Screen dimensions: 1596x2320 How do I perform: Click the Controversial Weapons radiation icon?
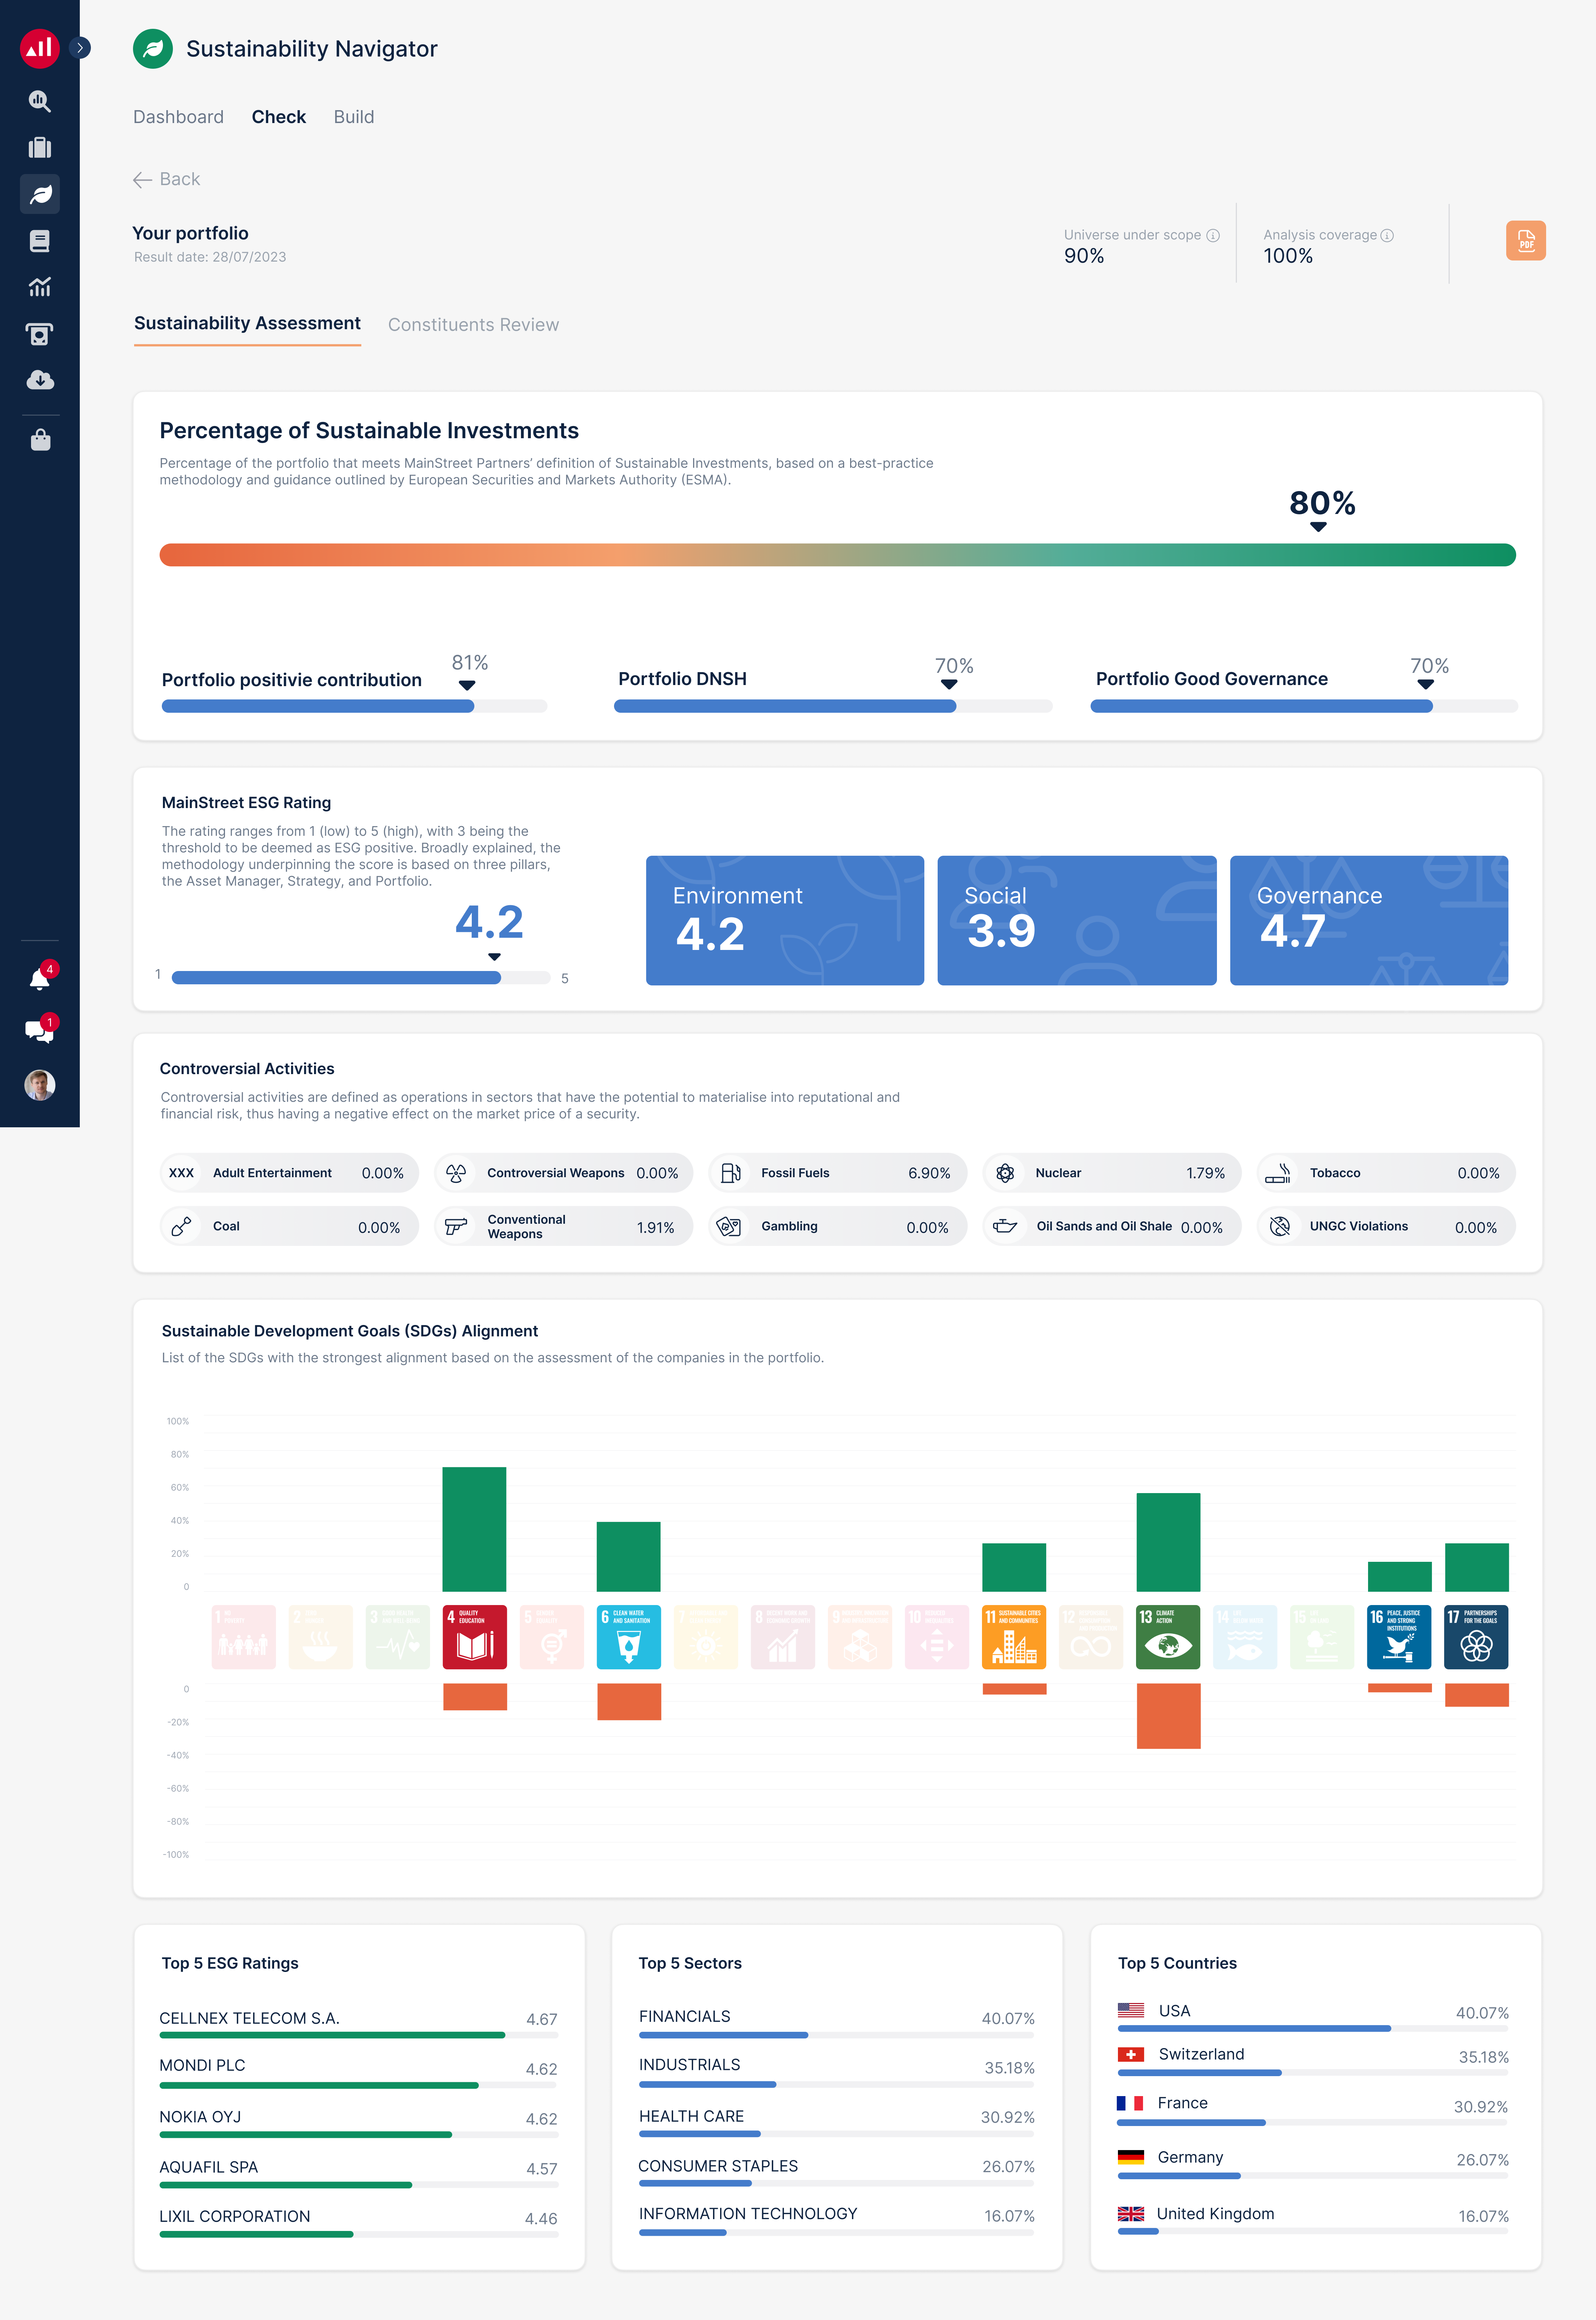pos(456,1173)
